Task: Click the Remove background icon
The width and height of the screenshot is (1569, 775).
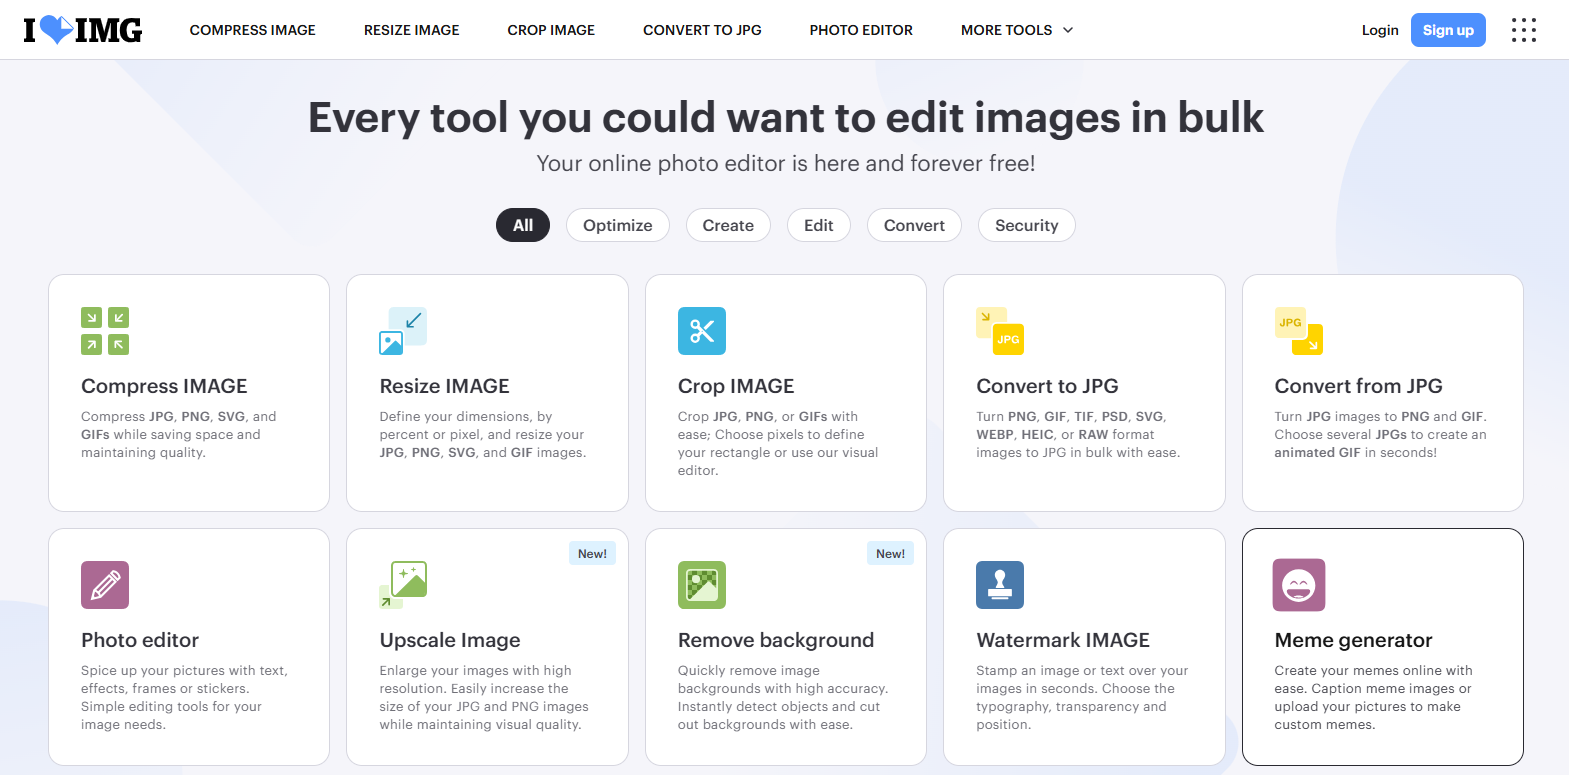Action: coord(702,585)
